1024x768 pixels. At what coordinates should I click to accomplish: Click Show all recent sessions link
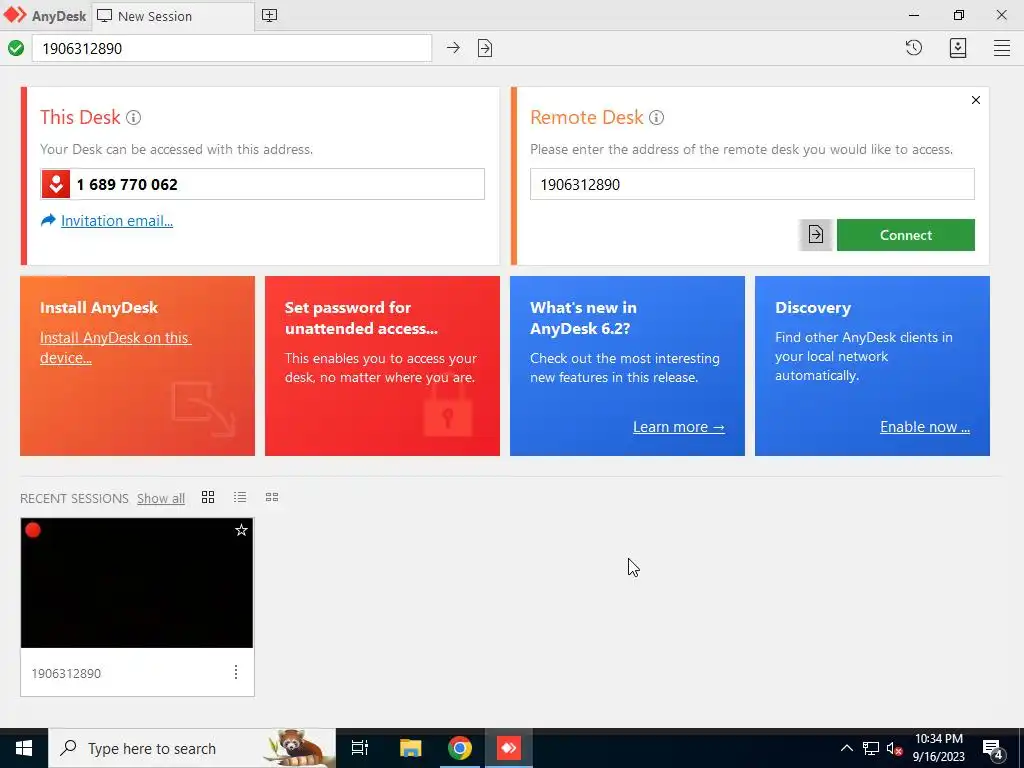pos(161,498)
